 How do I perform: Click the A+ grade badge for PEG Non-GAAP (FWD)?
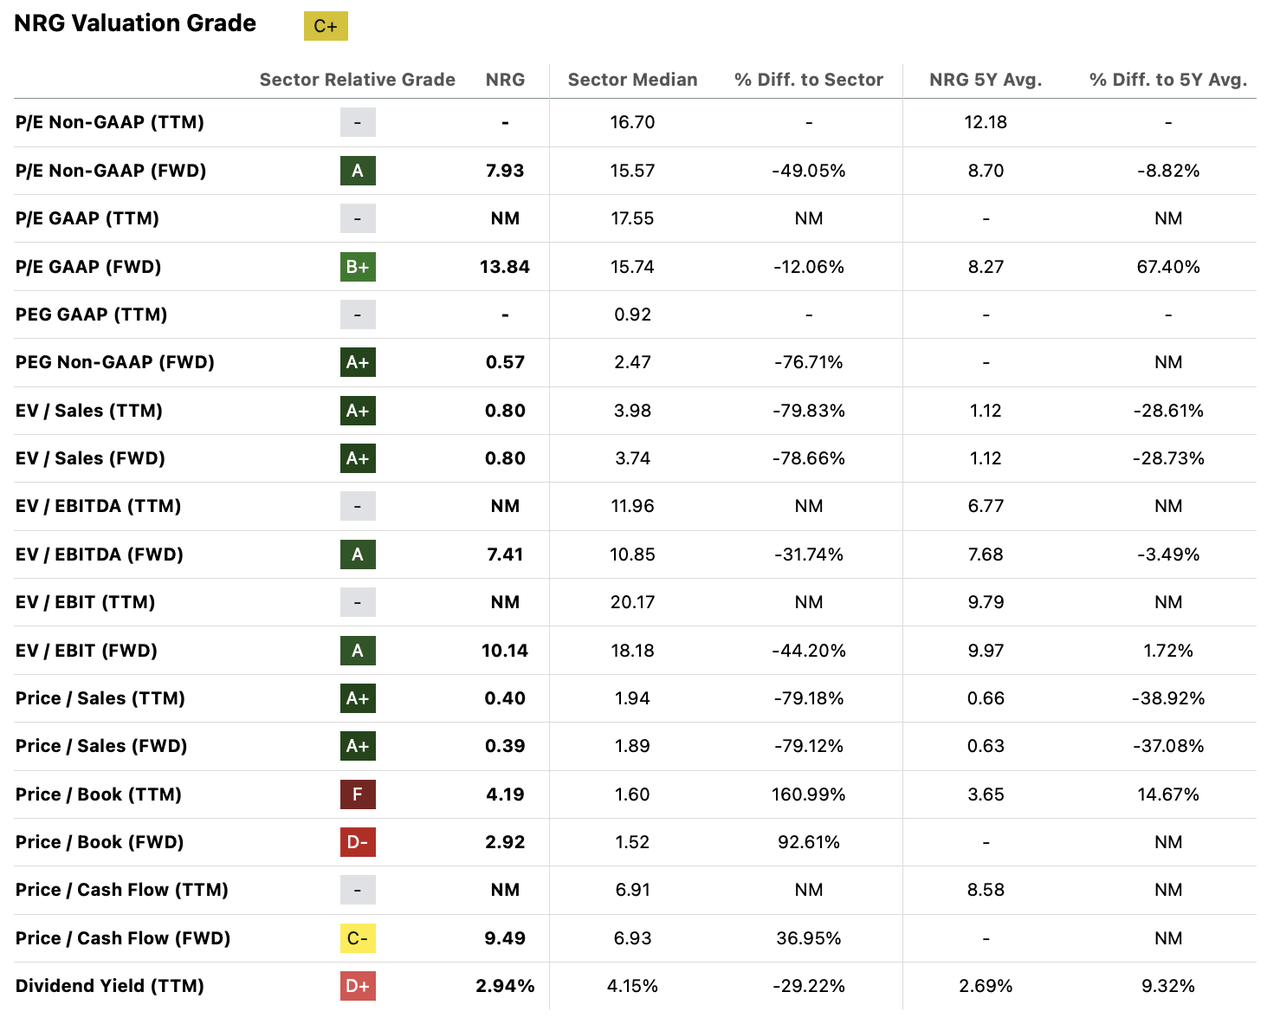[358, 363]
